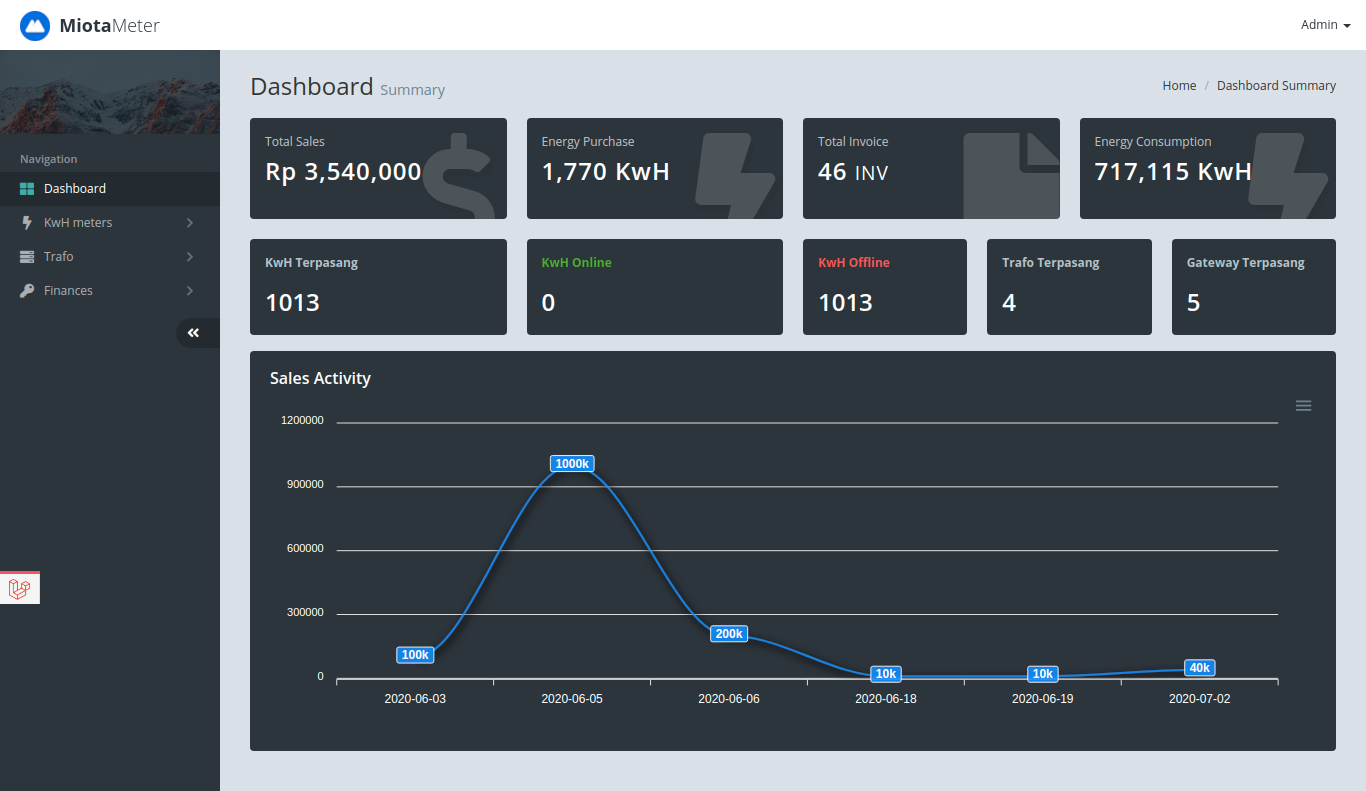Open the Laravel debug bar icon
The width and height of the screenshot is (1366, 791).
19,589
